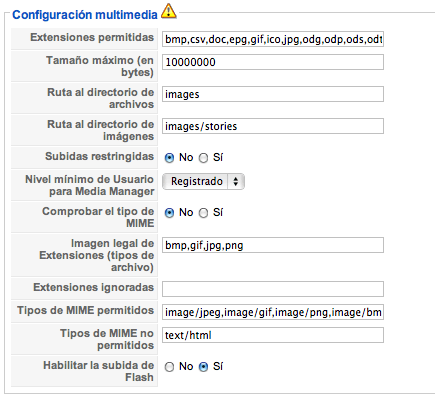Click the empty Extensiones ignoradas field
The image size is (435, 401).
(273, 289)
